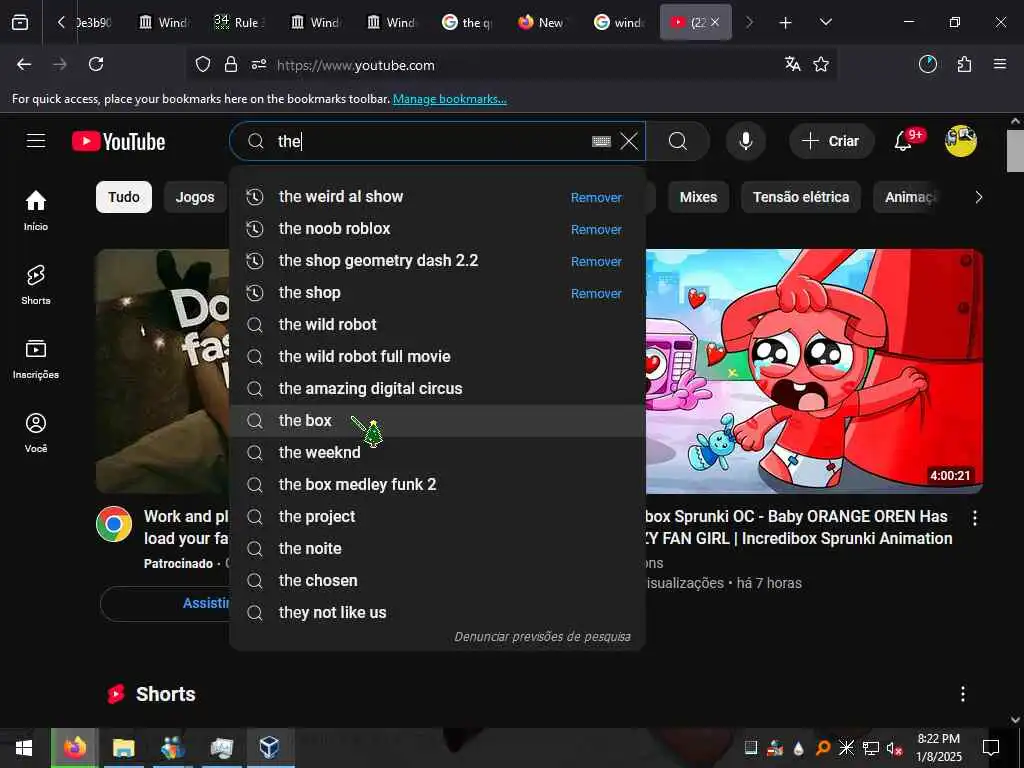
Task: Choose suggestion the wild robot full movie
Action: 437,357
